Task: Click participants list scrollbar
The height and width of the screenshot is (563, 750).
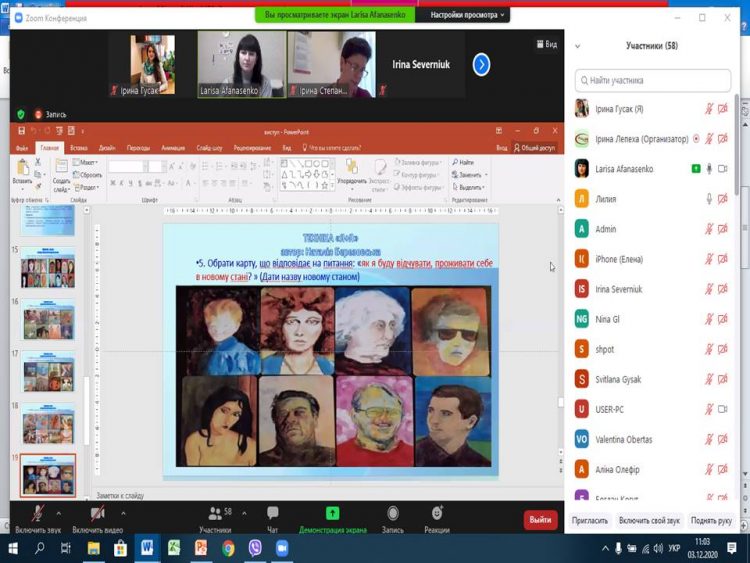Action: [x=737, y=144]
